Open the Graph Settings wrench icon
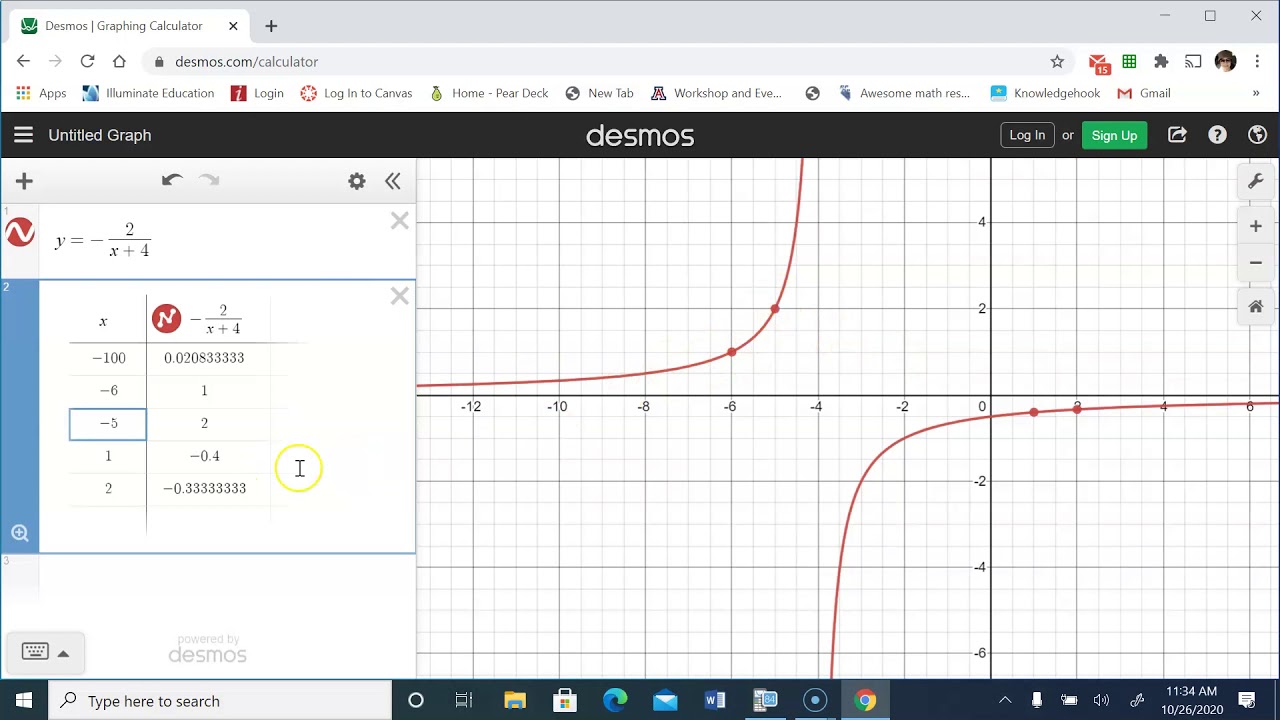This screenshot has height=720, width=1280. point(1255,182)
